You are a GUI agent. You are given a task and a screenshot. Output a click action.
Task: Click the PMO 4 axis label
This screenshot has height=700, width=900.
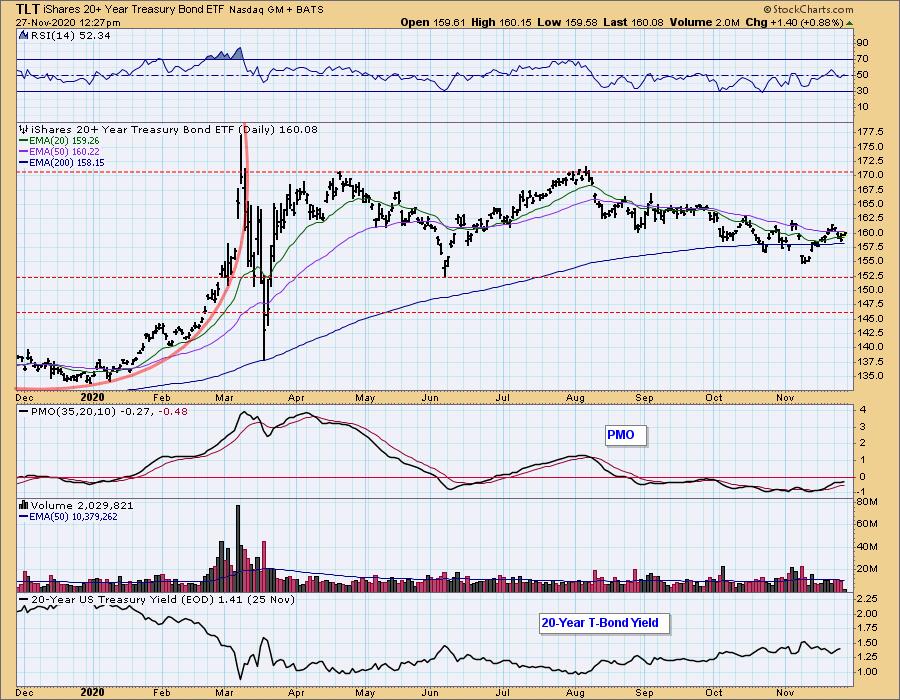click(x=862, y=410)
